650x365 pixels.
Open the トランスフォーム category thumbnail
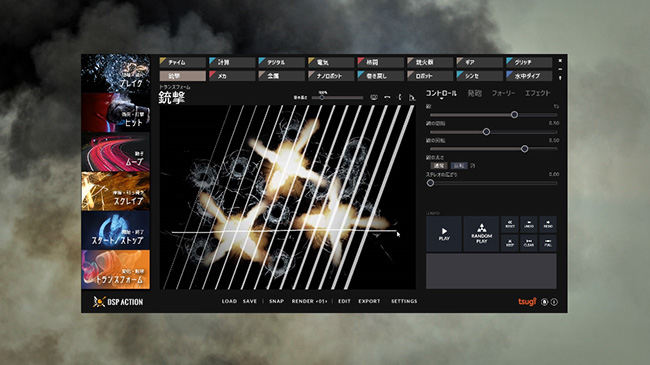(116, 269)
